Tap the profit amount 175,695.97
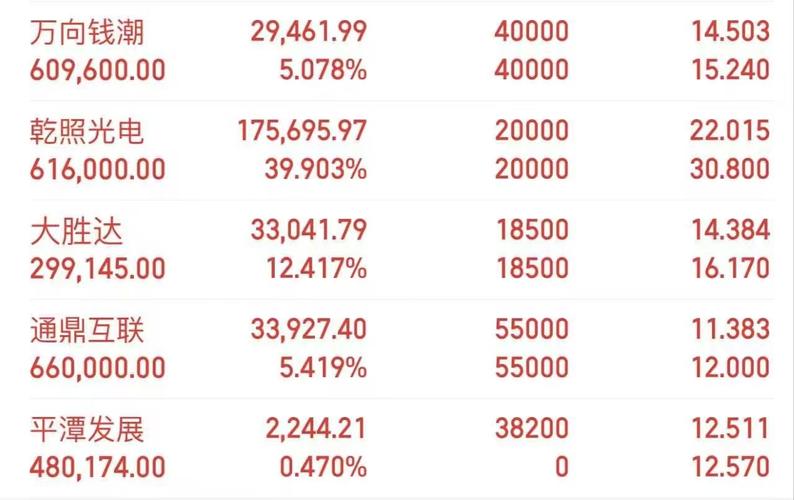Screen dimensions: 794x500 302,131
